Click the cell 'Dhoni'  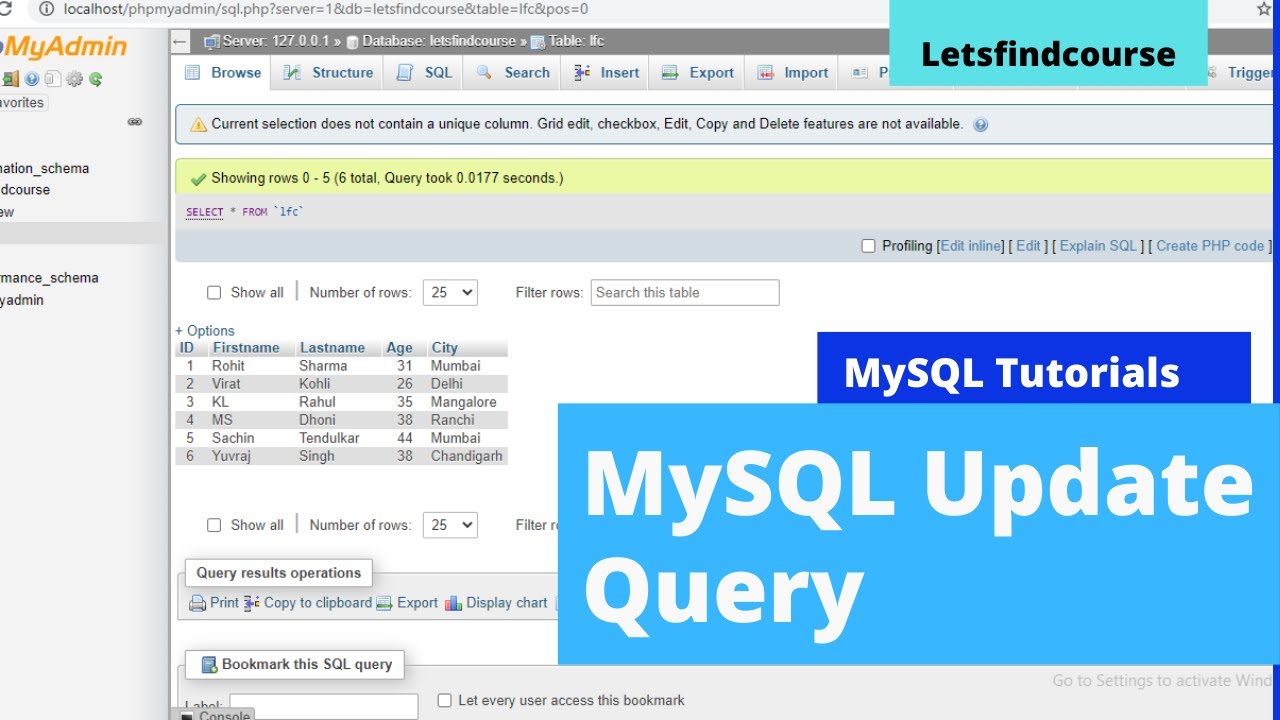click(317, 420)
